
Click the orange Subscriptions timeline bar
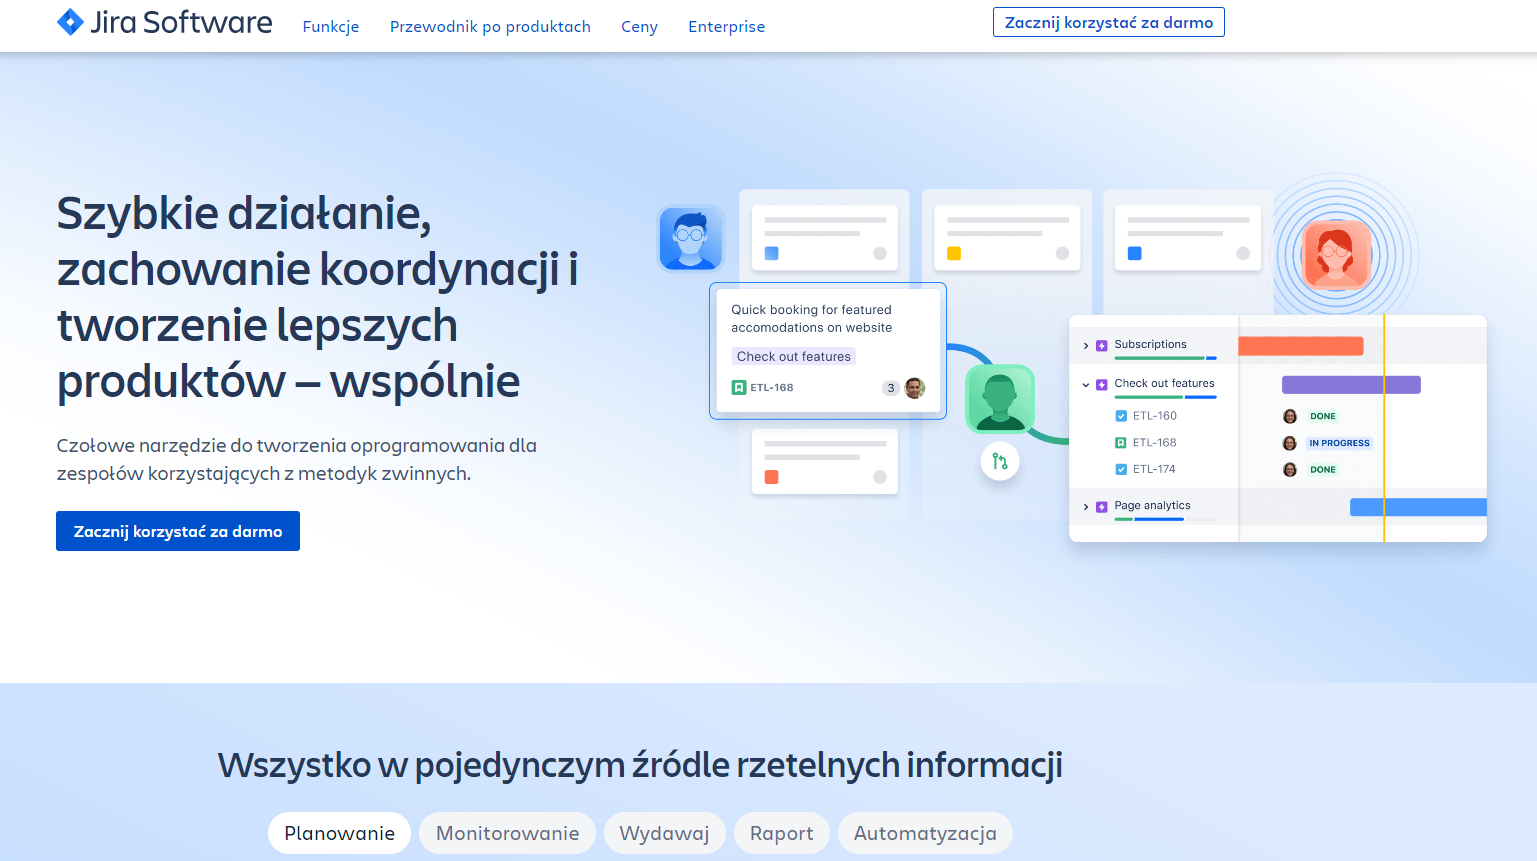(x=1301, y=346)
